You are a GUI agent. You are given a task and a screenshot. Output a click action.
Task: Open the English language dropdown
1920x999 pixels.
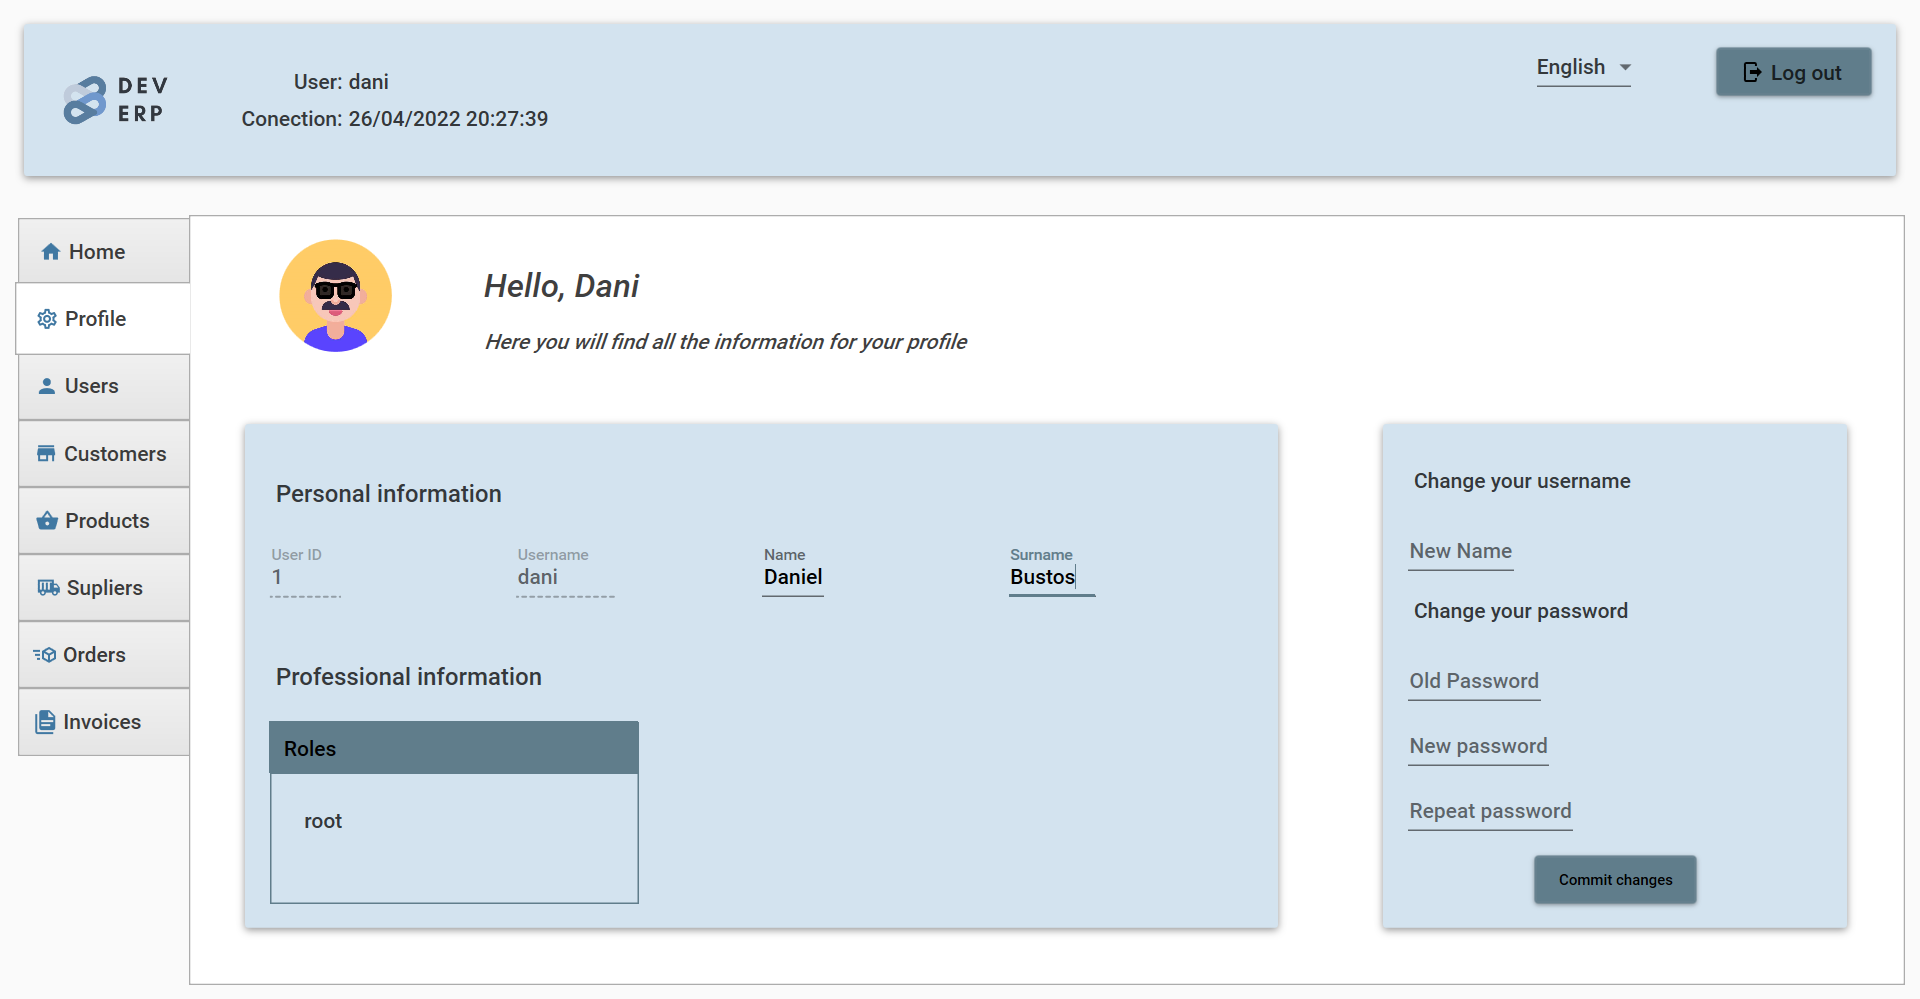coord(1582,68)
